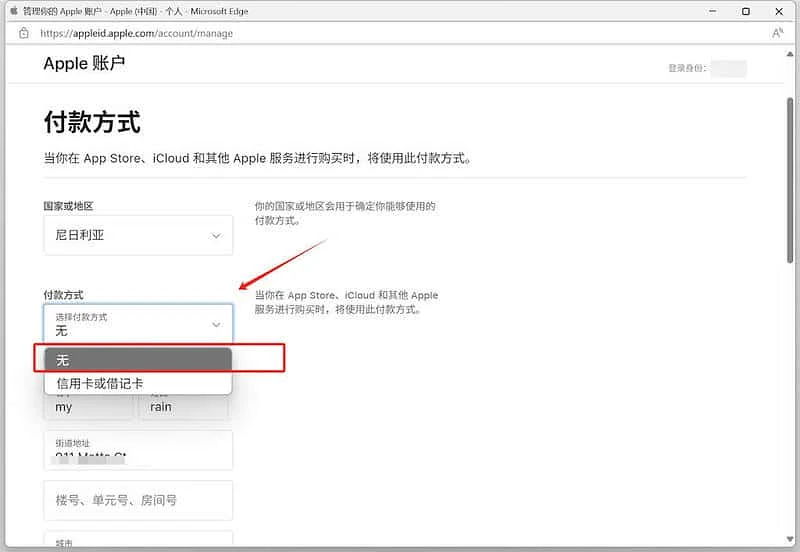Screen dimensions: 800x552
Task: Click the 付款方式 page heading
Action: [92, 122]
